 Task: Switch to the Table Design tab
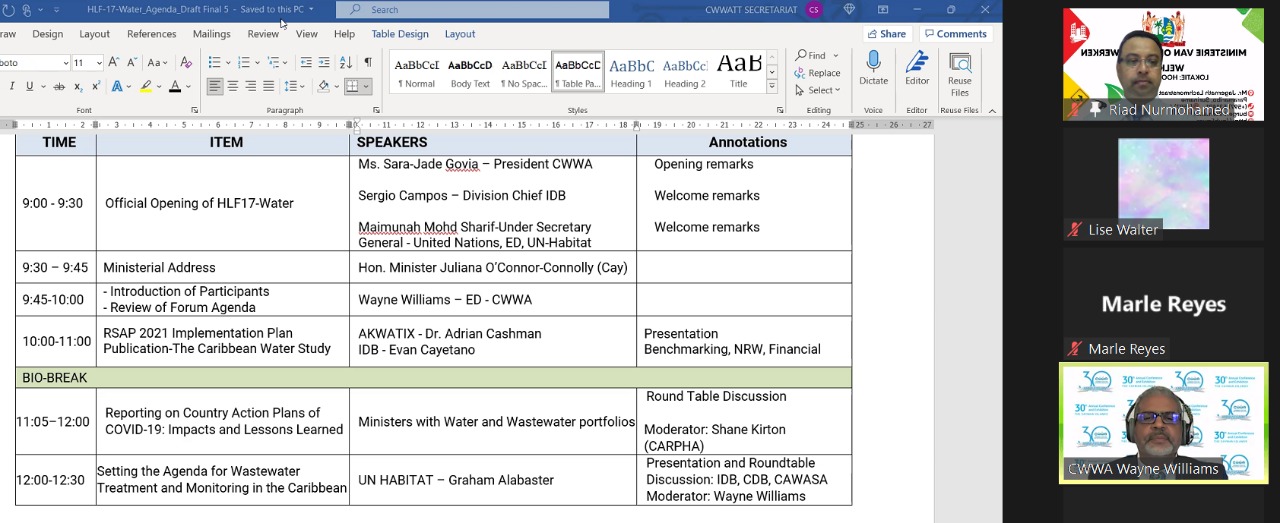click(400, 34)
